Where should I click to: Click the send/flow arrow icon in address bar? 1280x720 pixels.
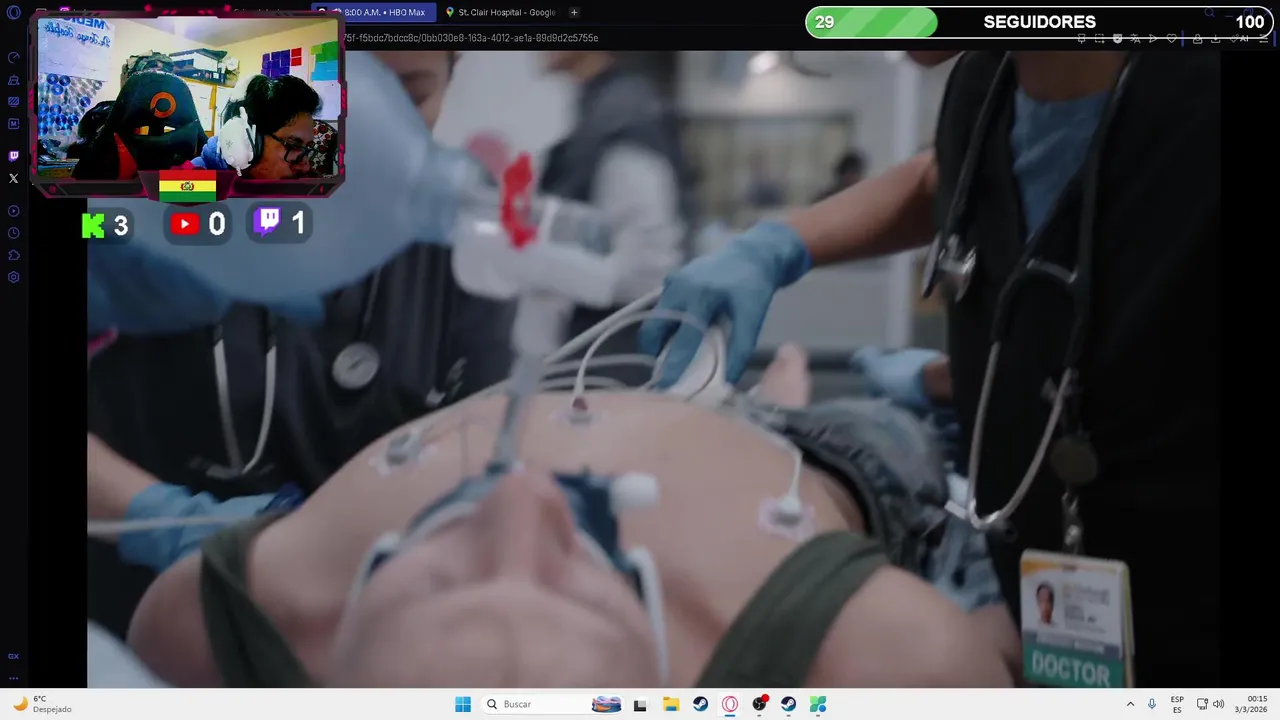1153,38
